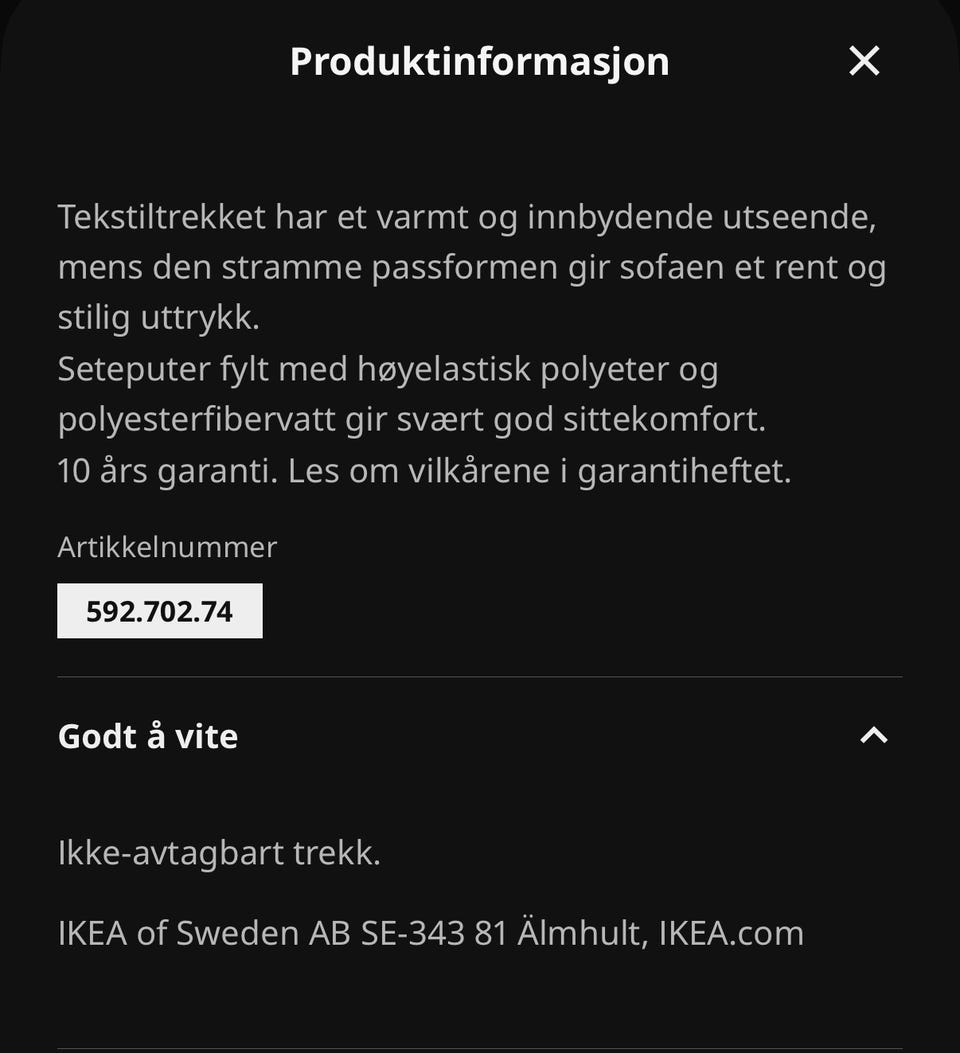Image resolution: width=960 pixels, height=1053 pixels.
Task: Click the polyesterfibervatt gir svært god line
Action: (x=412, y=420)
